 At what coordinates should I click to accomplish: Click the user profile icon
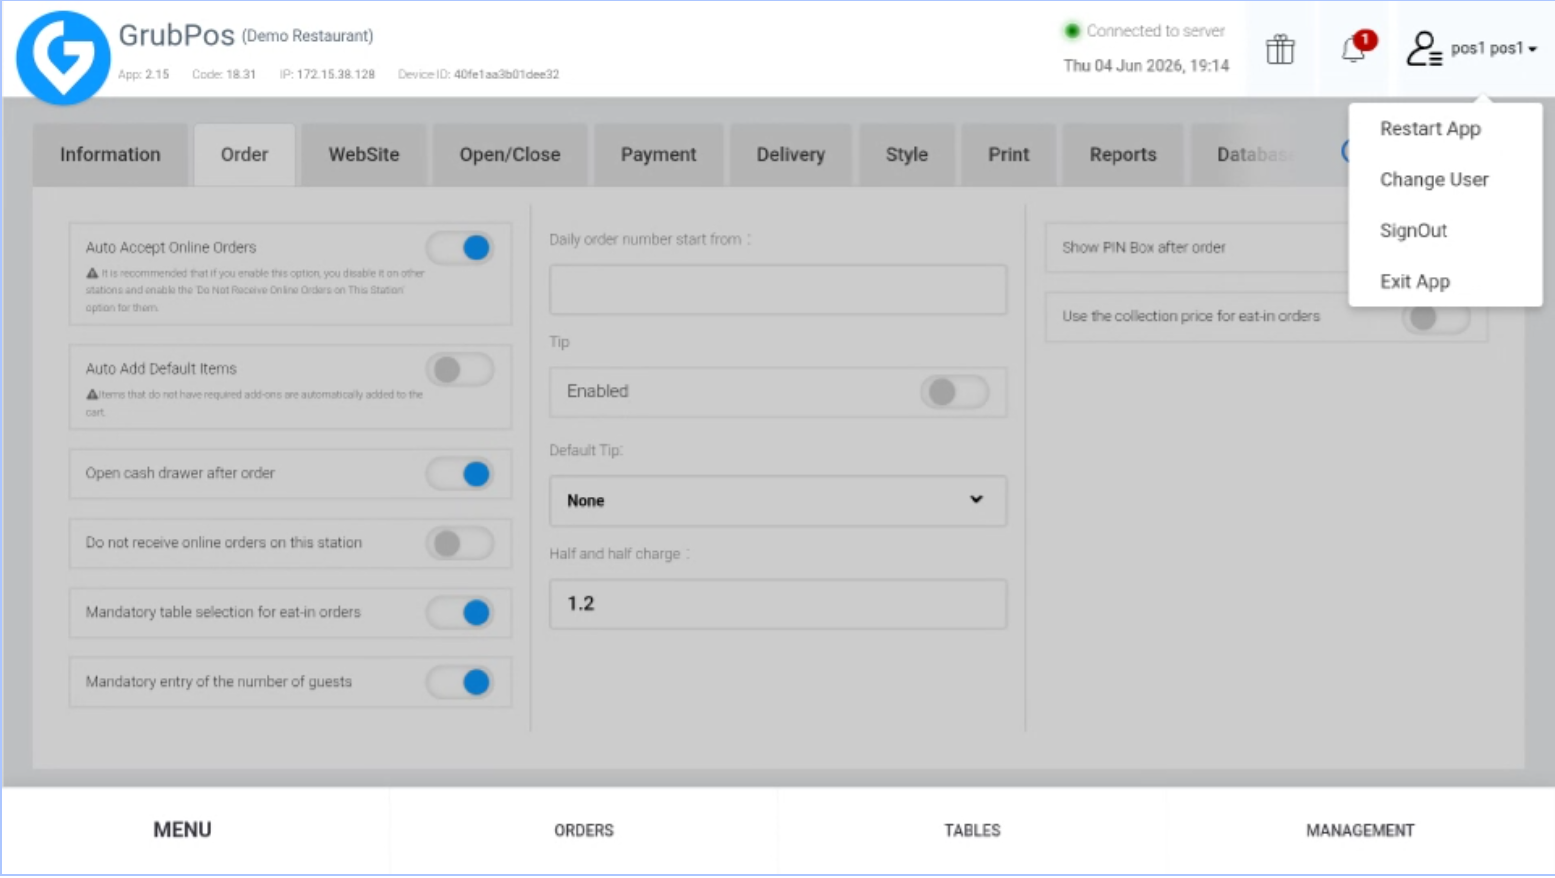[1424, 48]
